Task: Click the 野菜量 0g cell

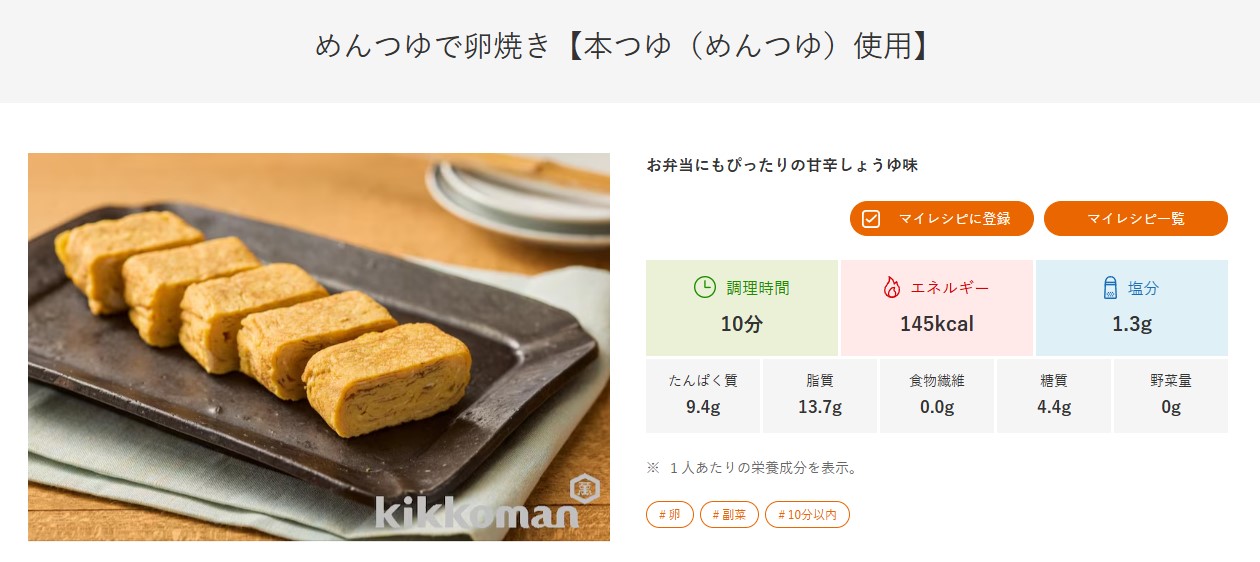Action: point(1171,396)
